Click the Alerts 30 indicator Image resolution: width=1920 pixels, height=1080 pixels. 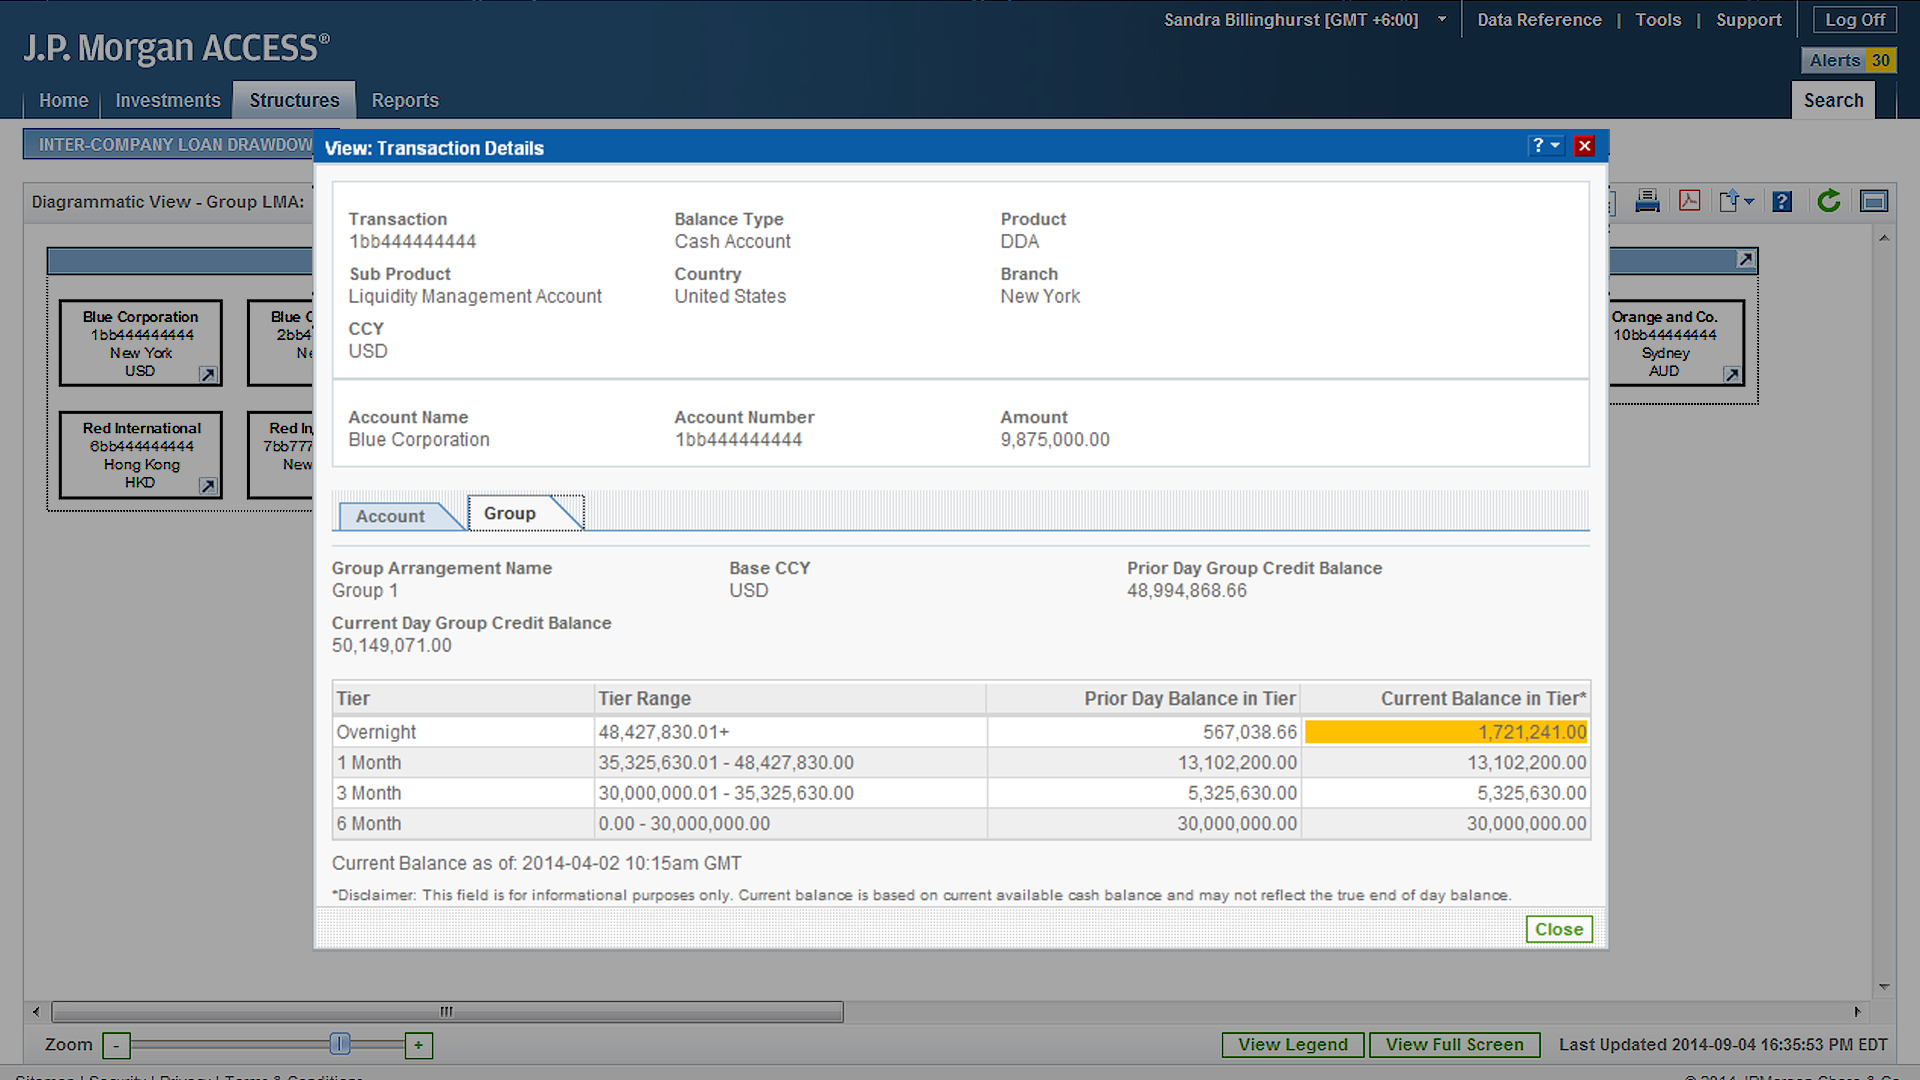coord(1849,60)
